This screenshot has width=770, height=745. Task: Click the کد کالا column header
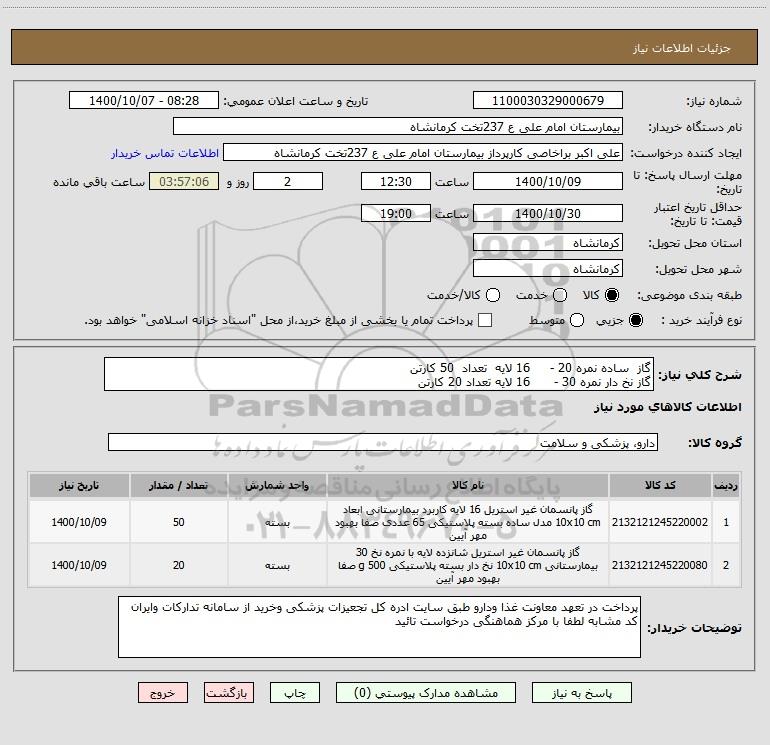click(x=660, y=486)
